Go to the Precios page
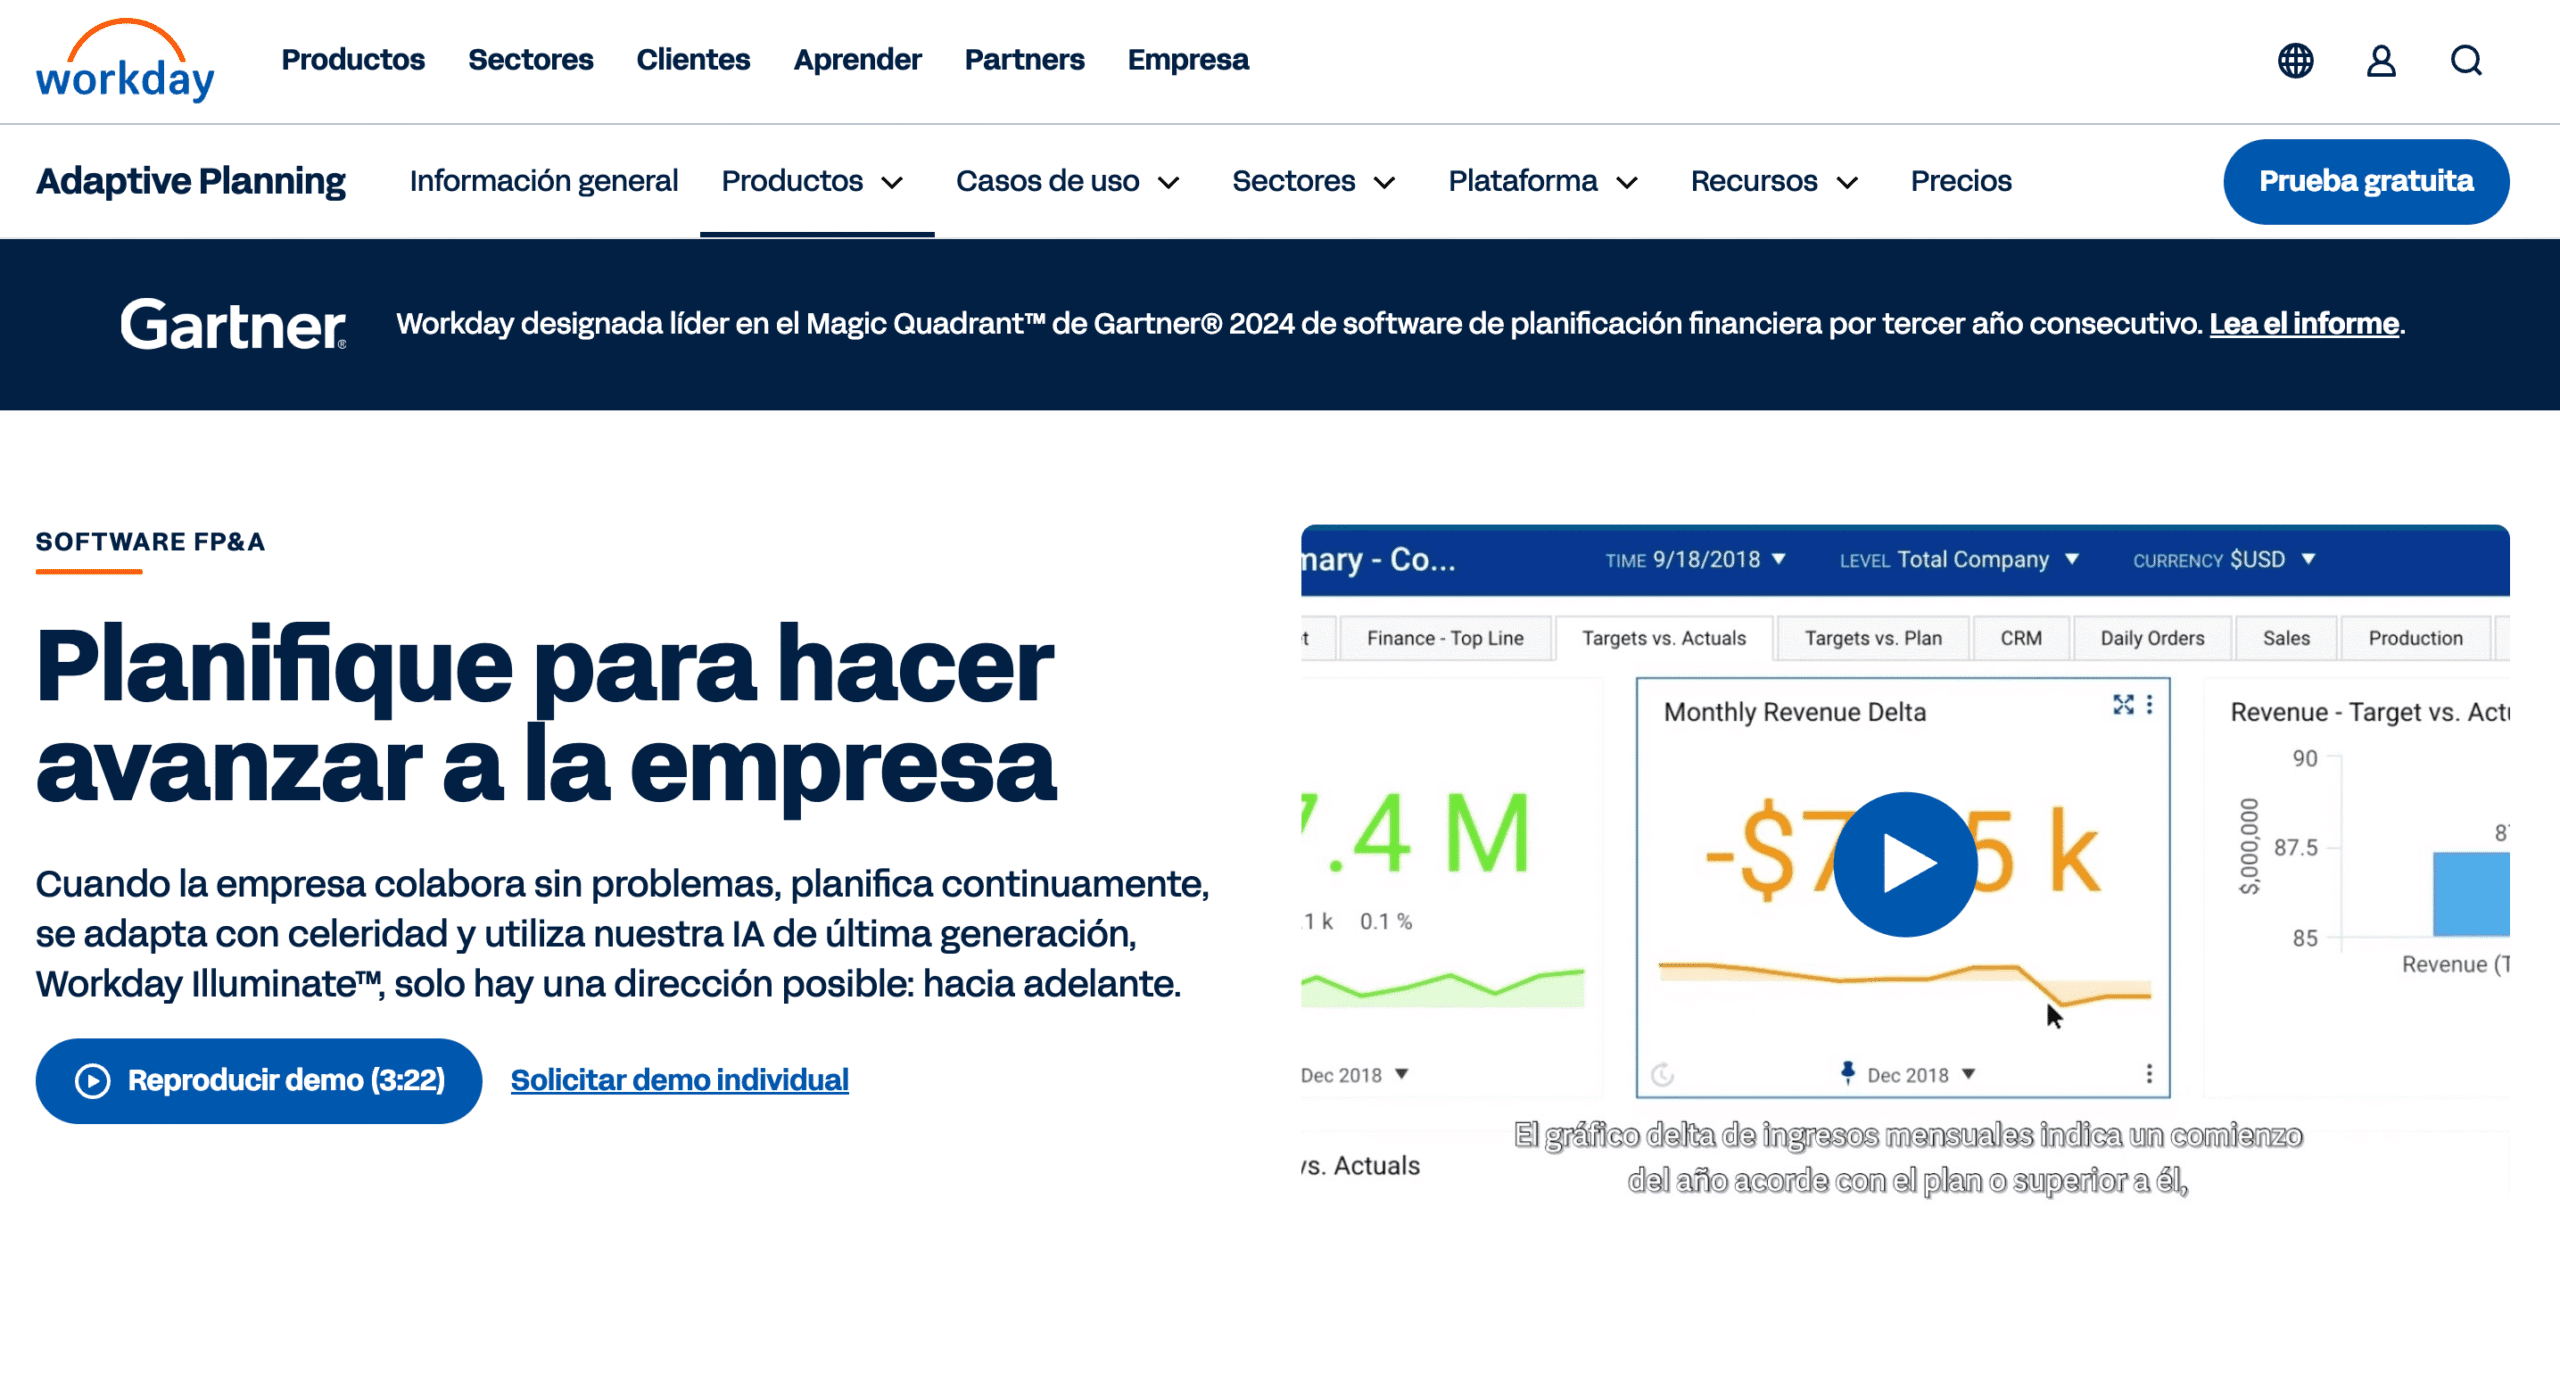 click(1960, 181)
